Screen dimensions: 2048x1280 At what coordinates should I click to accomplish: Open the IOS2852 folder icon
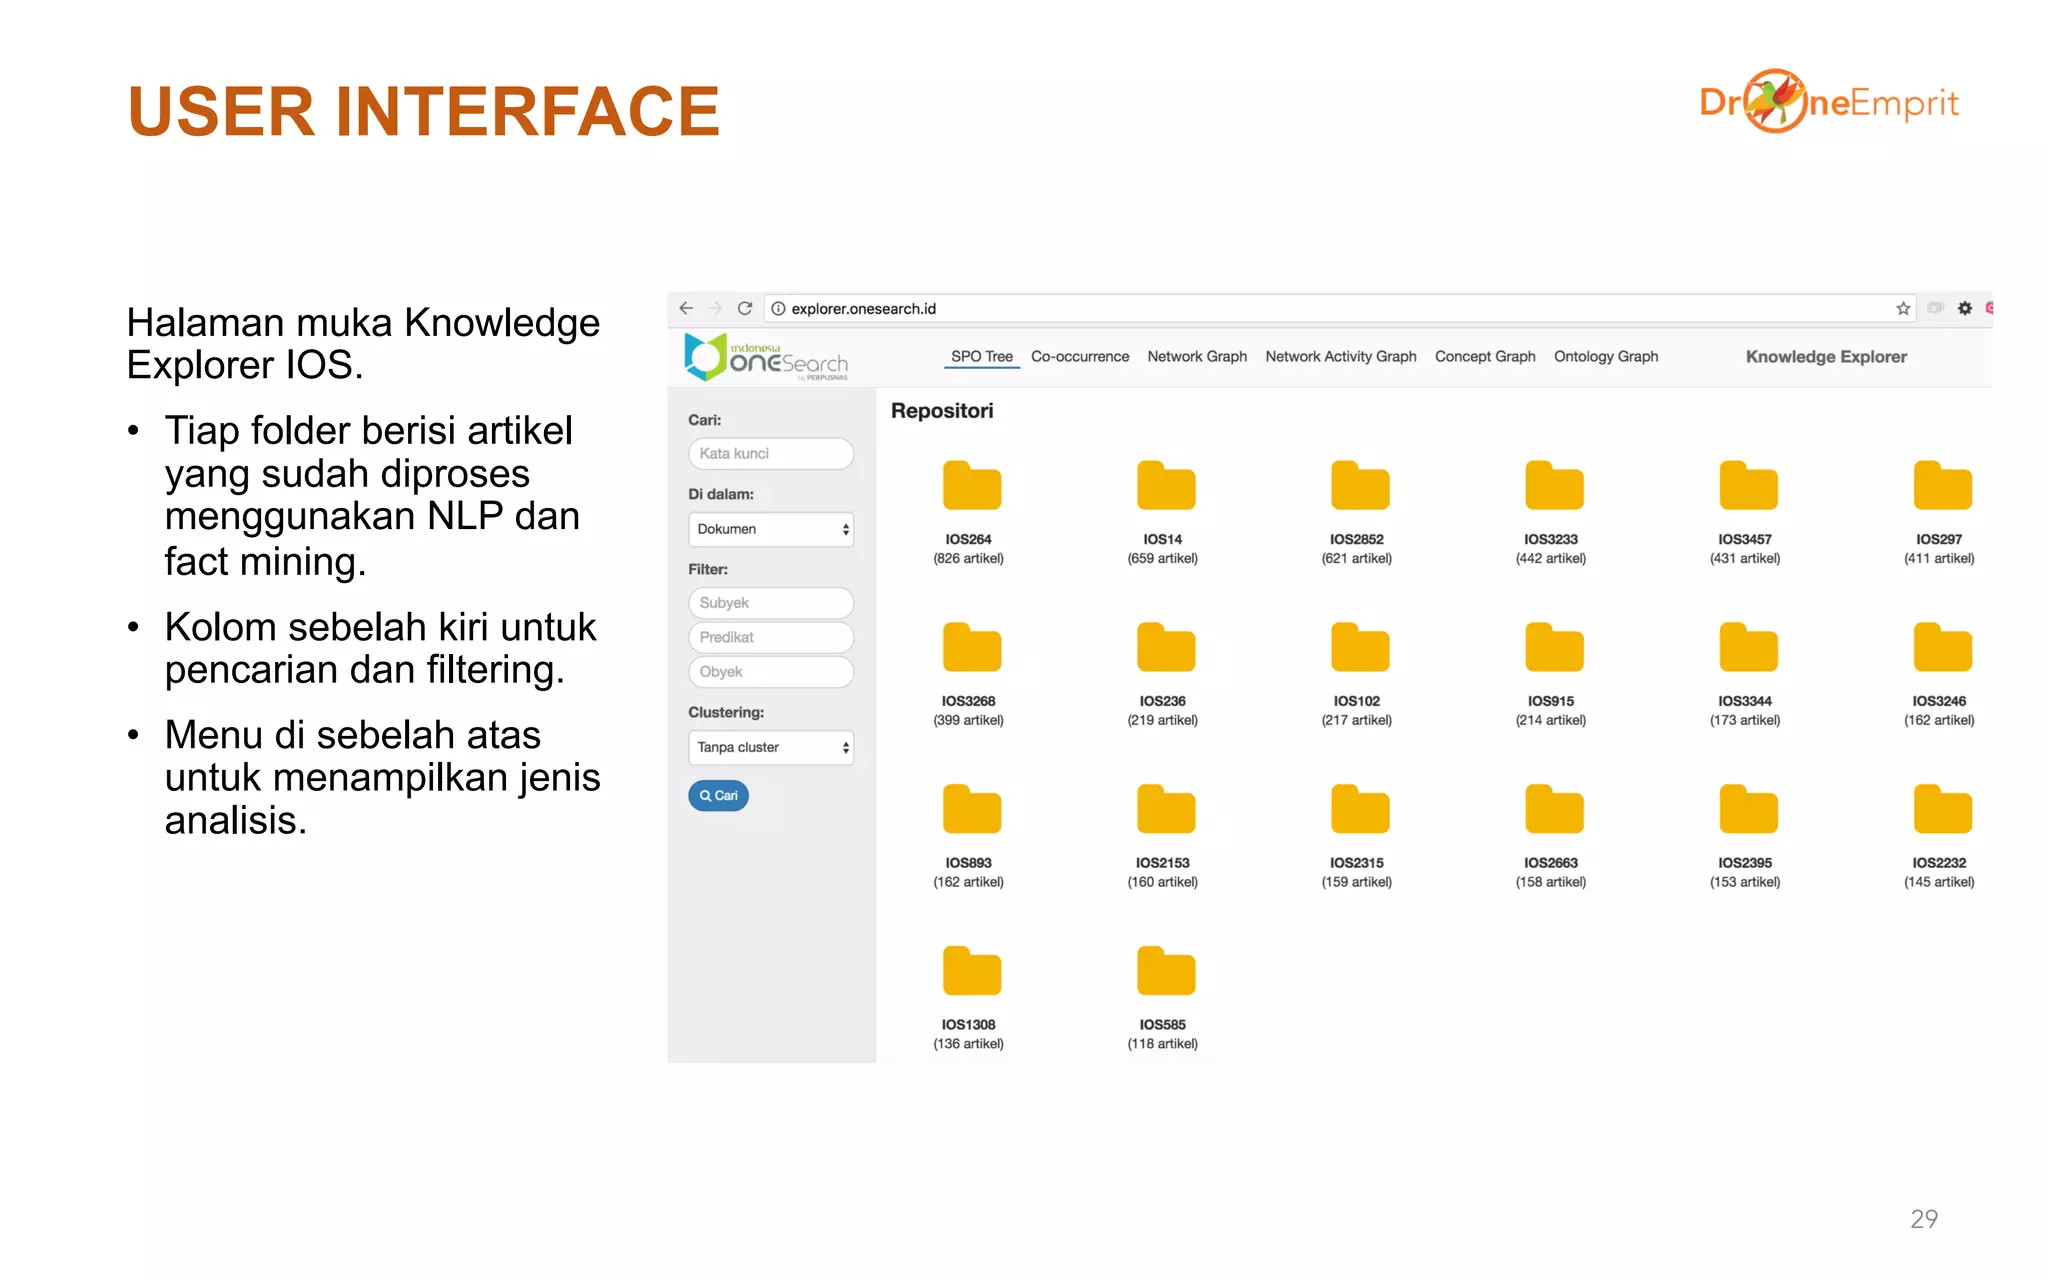1359,486
